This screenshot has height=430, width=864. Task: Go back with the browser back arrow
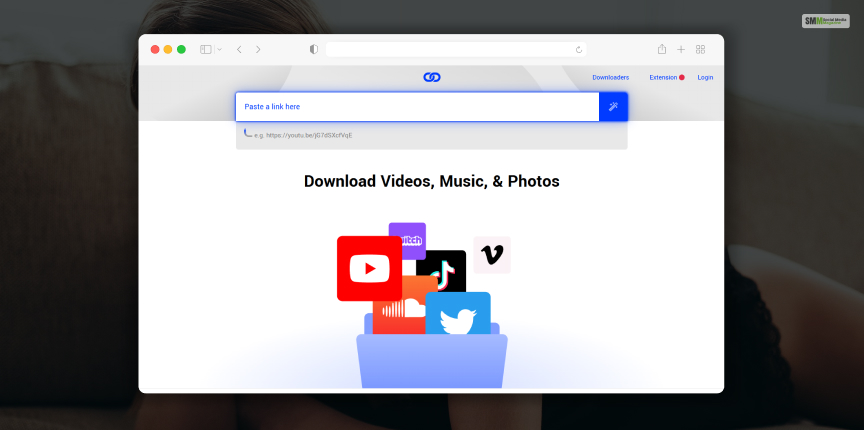[239, 50]
